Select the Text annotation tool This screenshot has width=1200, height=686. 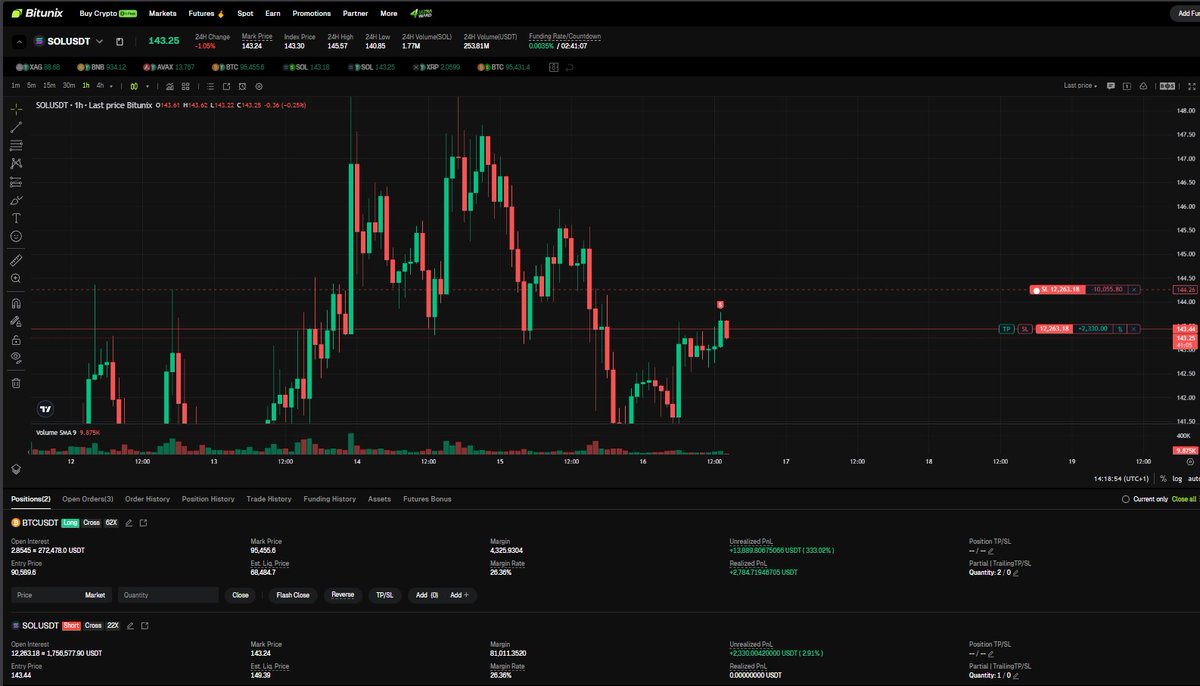click(x=16, y=218)
